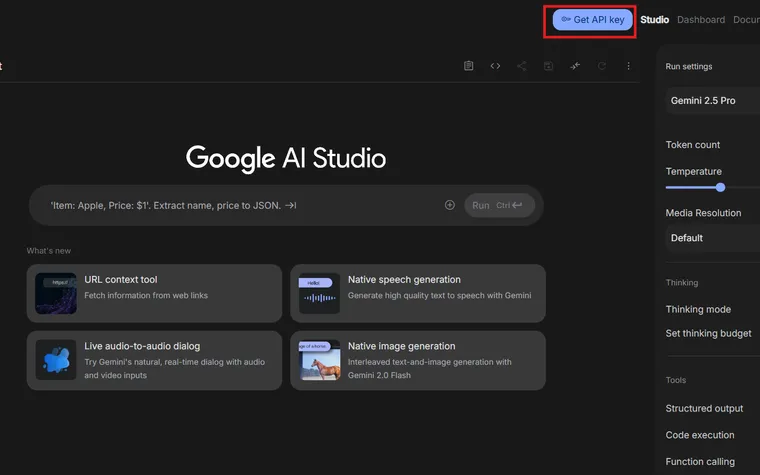The image size is (760, 475).
Task: Click the speech waveform thumbnail
Action: click(319, 293)
